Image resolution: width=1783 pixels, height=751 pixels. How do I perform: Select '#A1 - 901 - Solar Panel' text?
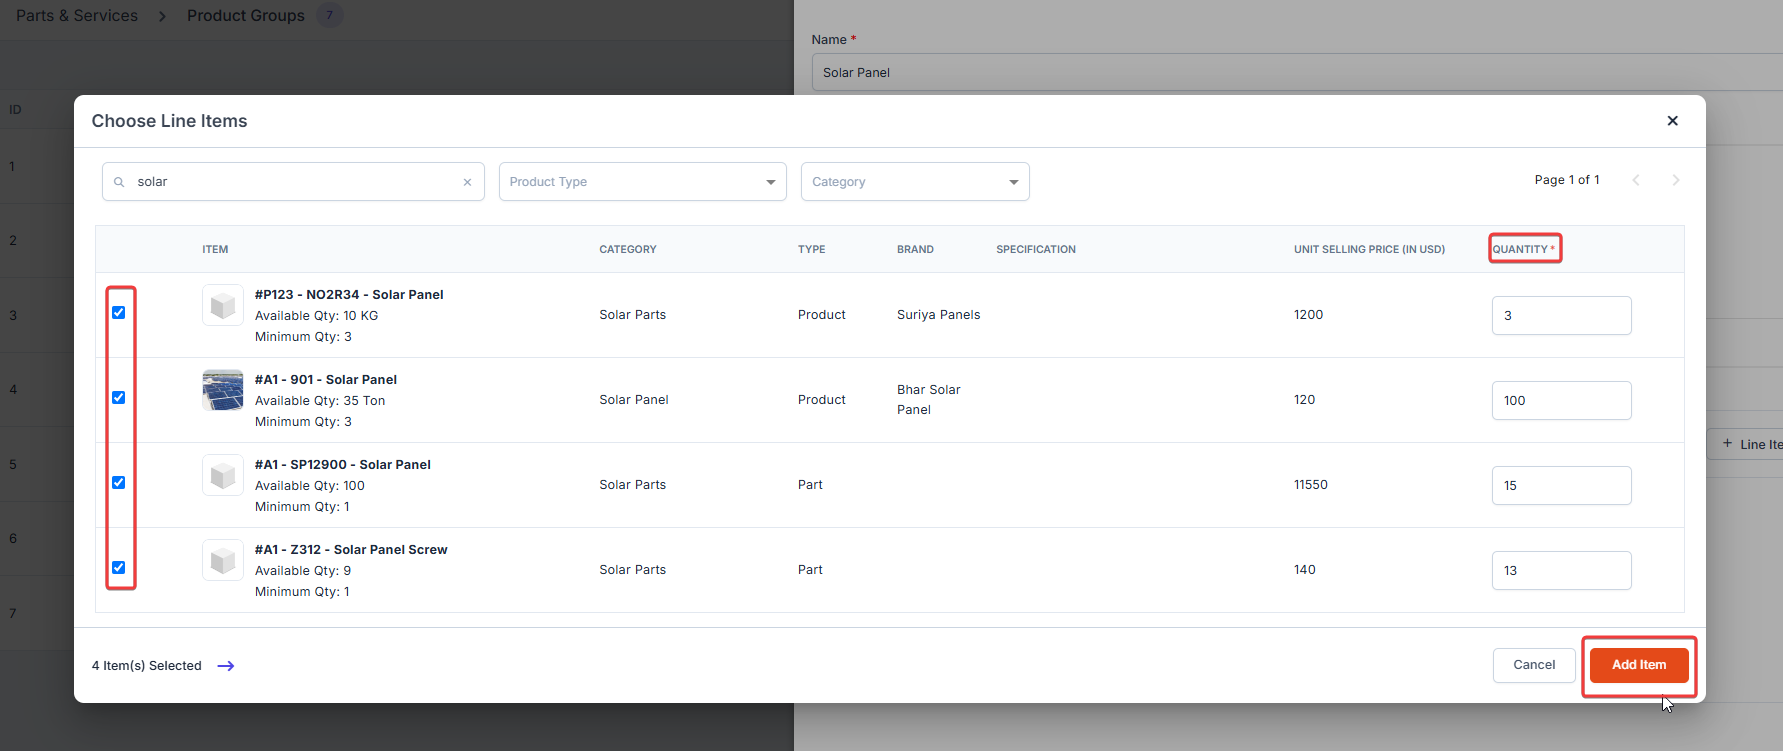[x=326, y=380]
